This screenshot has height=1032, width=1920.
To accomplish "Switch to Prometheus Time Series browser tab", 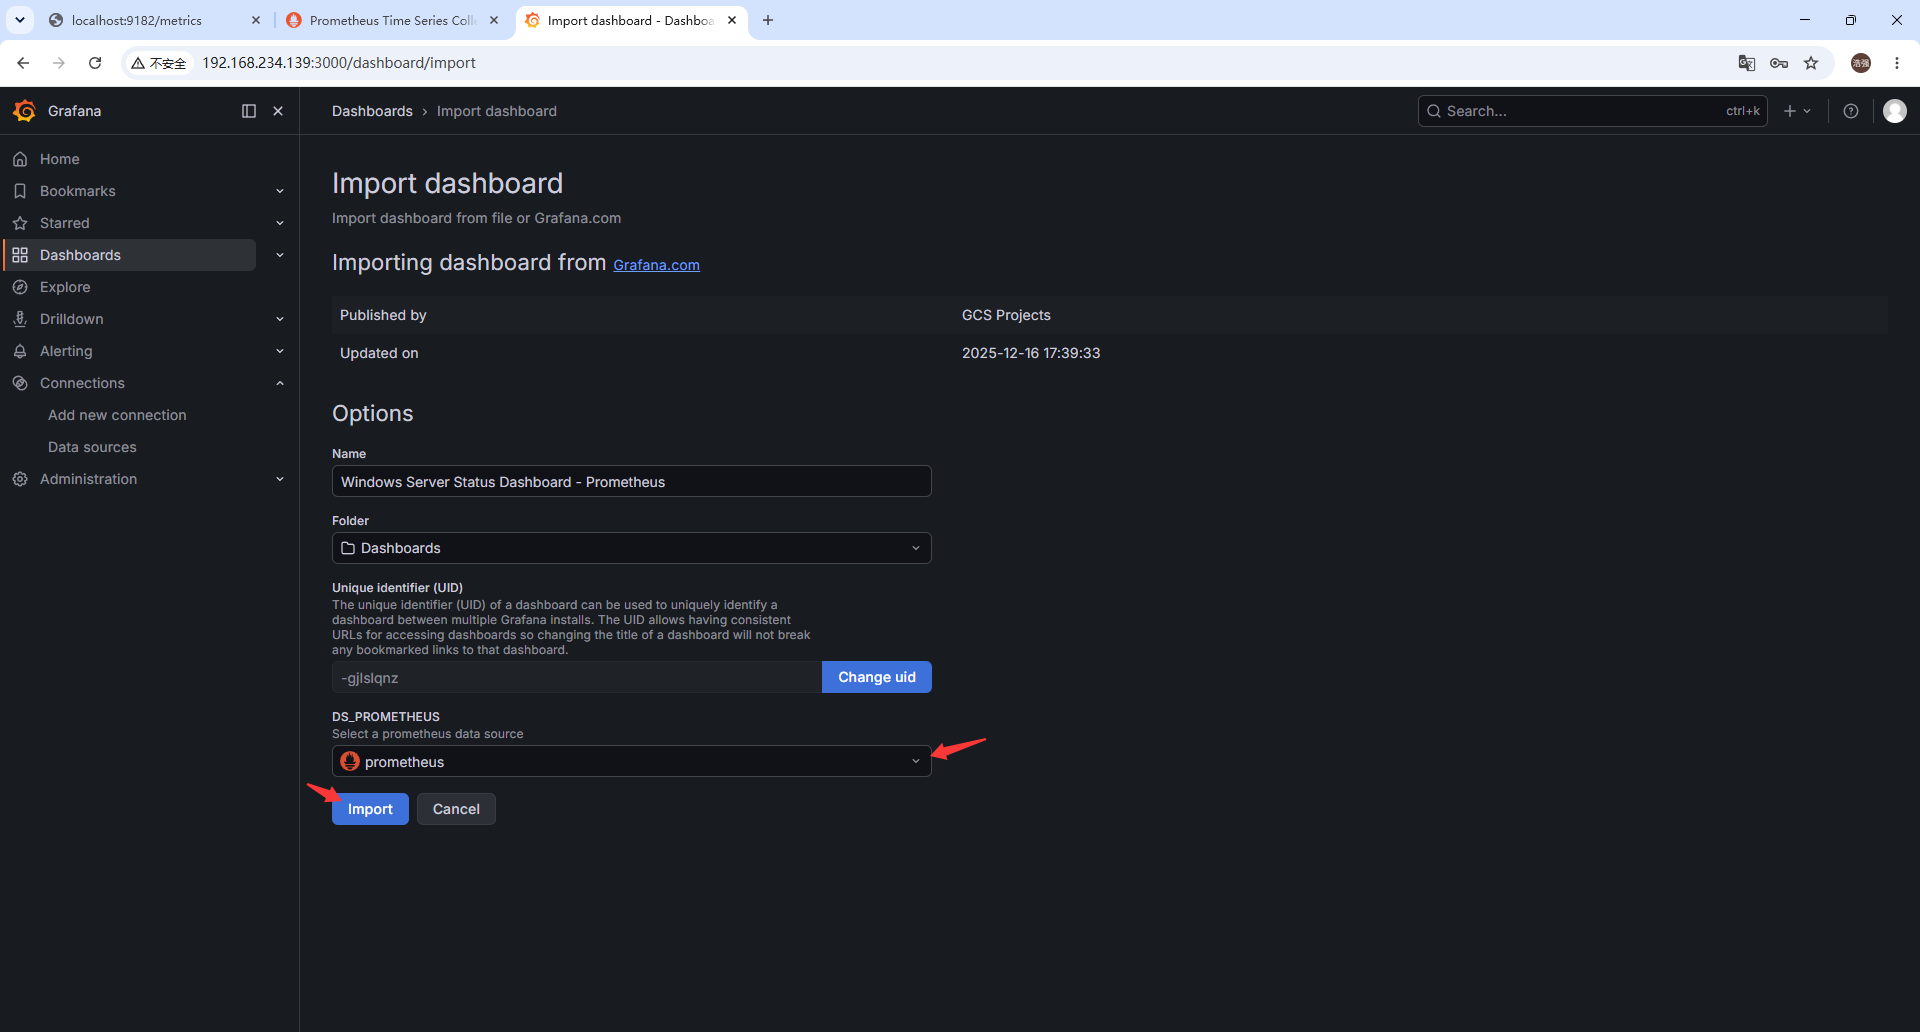I will click(x=390, y=20).
